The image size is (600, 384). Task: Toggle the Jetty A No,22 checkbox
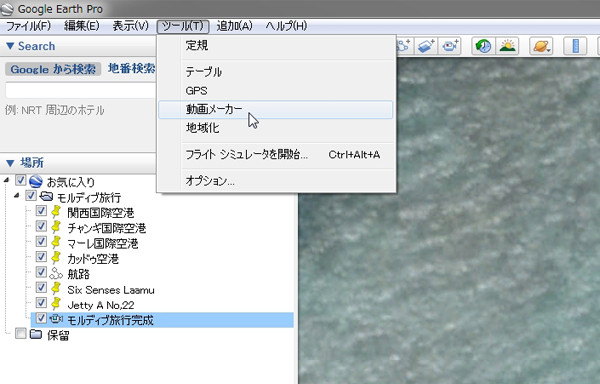[41, 303]
